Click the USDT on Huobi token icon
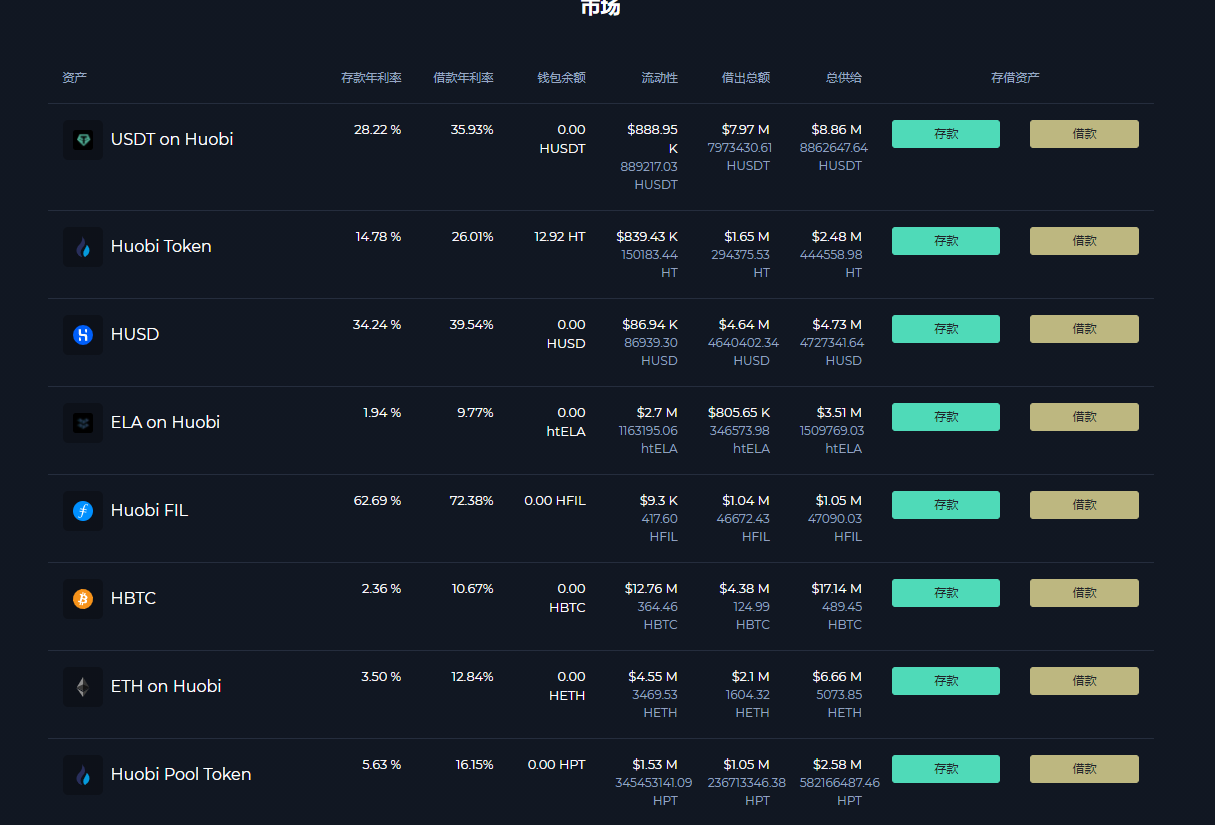The width and height of the screenshot is (1215, 825). click(83, 140)
